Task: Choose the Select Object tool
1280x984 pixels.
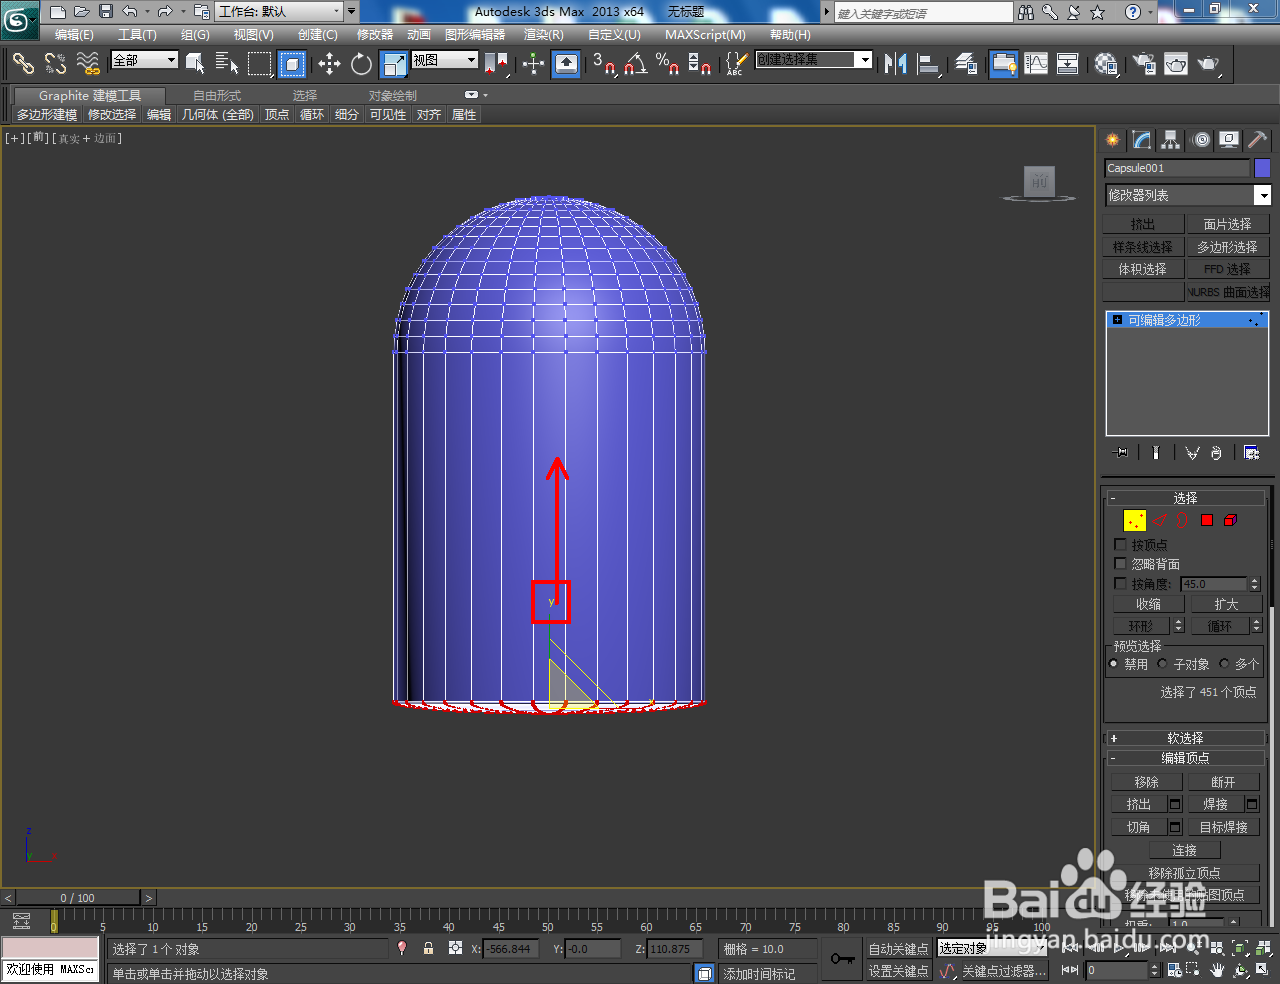Action: pyautogui.click(x=195, y=64)
